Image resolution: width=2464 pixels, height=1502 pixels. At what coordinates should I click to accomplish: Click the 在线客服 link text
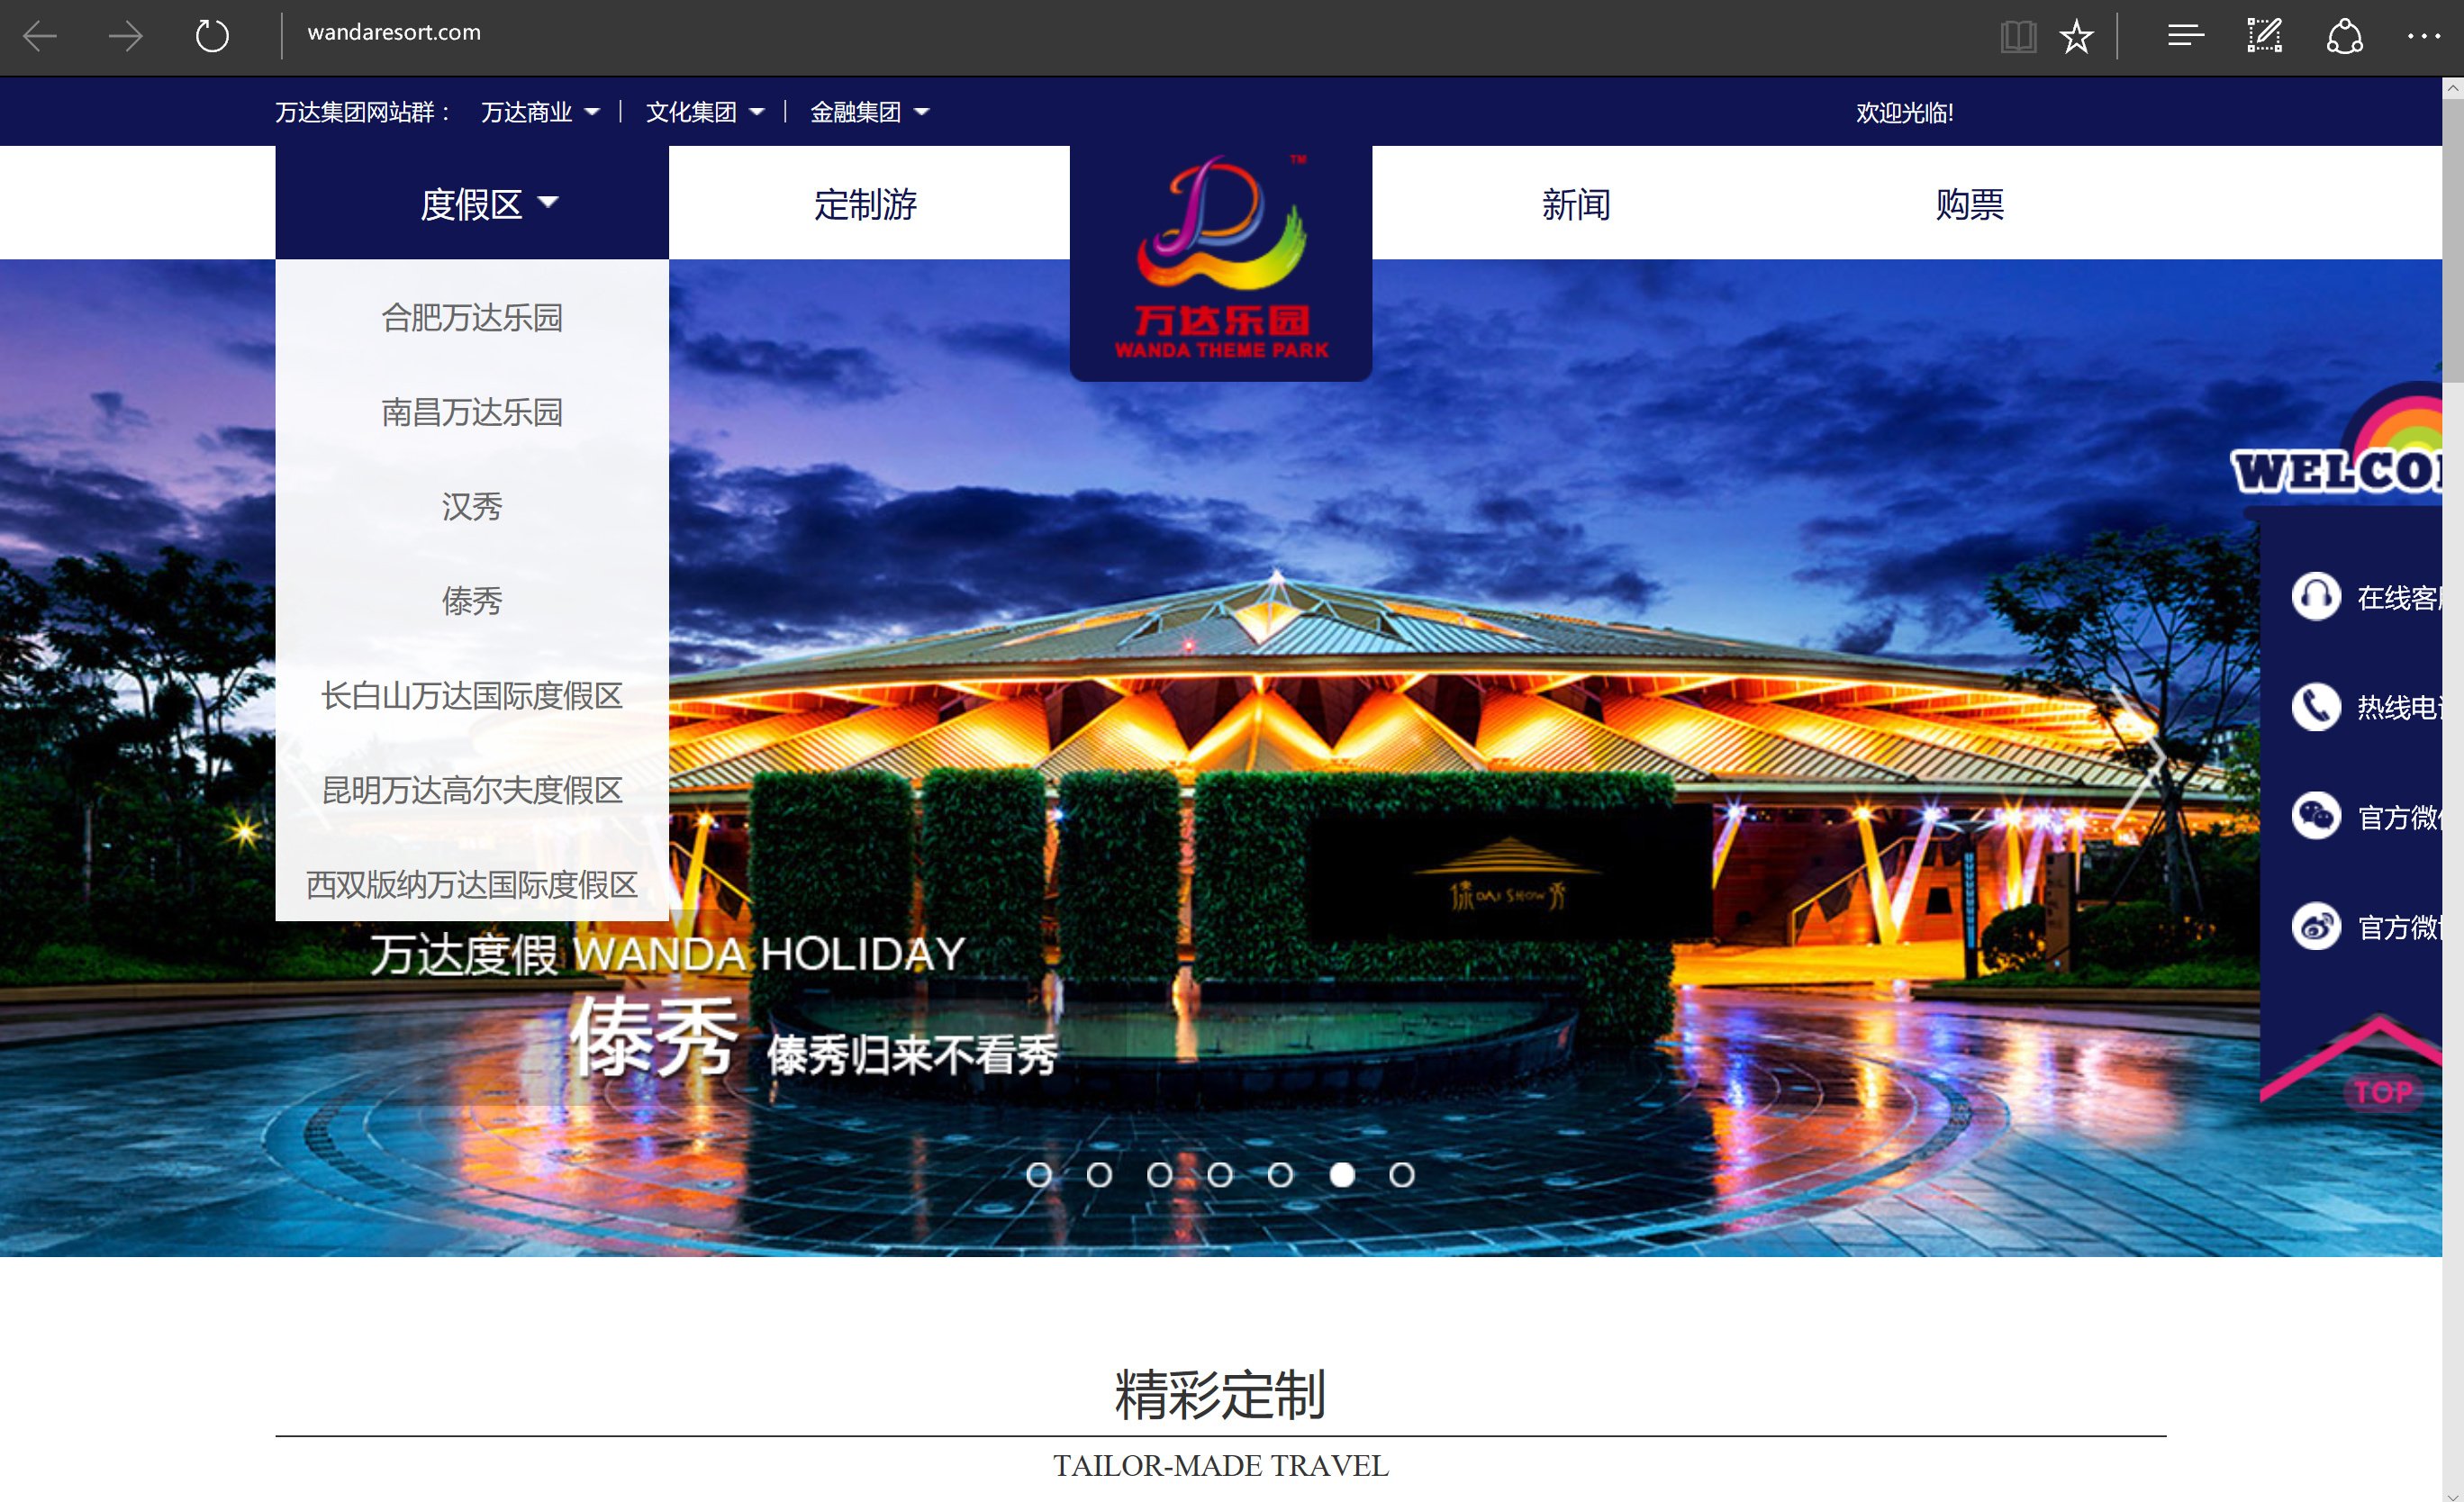2399,598
